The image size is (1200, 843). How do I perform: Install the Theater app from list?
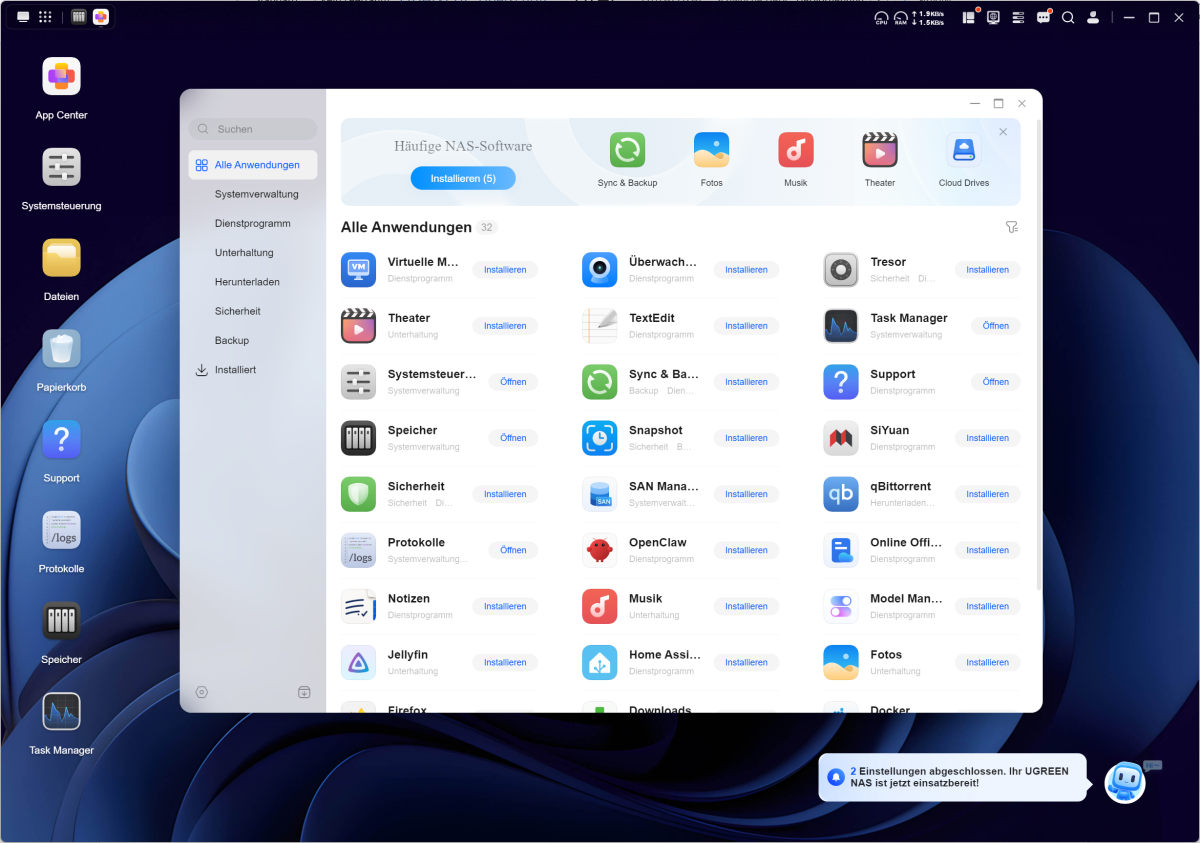[x=505, y=326]
